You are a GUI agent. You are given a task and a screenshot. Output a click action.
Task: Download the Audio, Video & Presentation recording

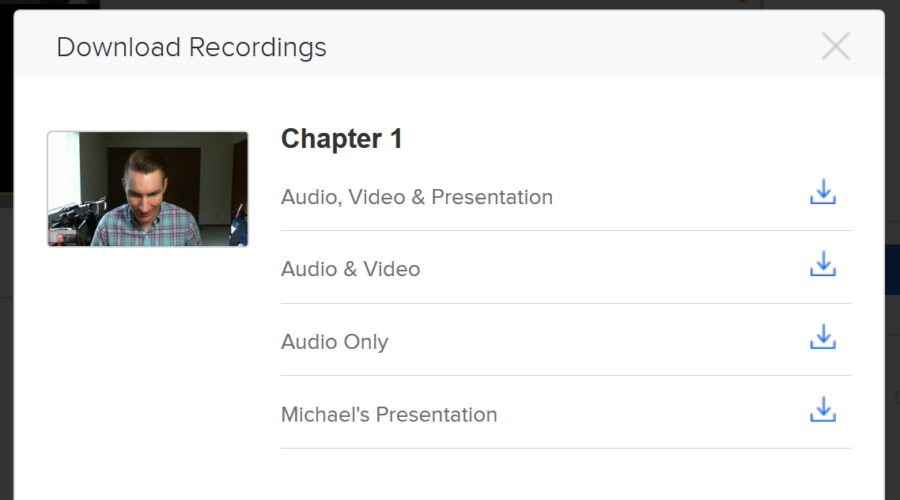tap(823, 192)
